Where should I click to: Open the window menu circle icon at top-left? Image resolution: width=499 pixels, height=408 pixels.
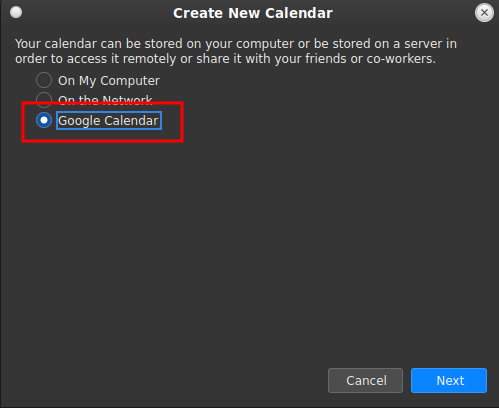[16, 12]
